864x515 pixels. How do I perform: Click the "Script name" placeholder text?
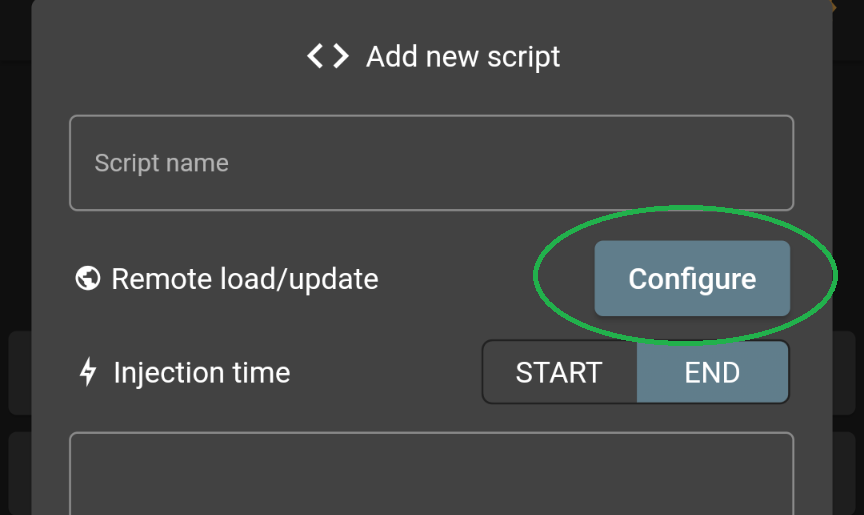click(161, 163)
